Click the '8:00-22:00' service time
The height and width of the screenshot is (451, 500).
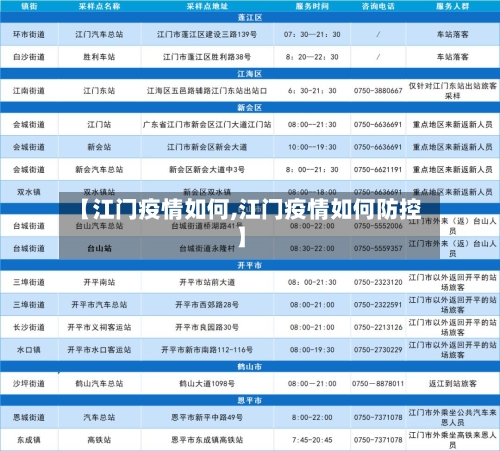312,417
